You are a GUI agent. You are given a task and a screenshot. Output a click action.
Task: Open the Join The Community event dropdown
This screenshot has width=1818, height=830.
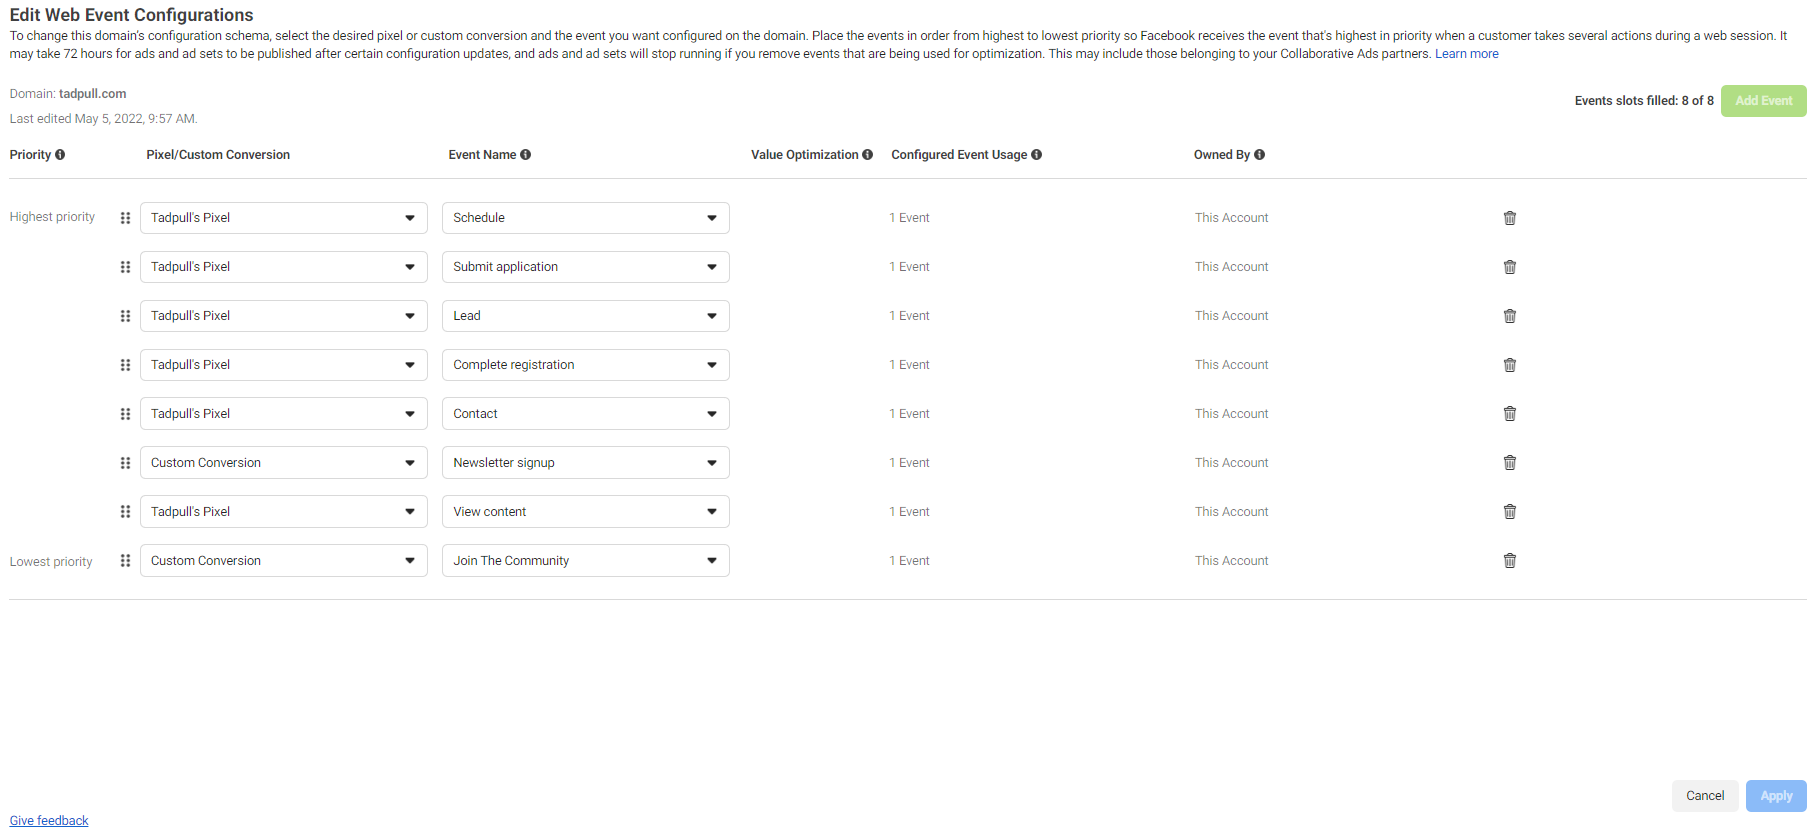(x=586, y=561)
